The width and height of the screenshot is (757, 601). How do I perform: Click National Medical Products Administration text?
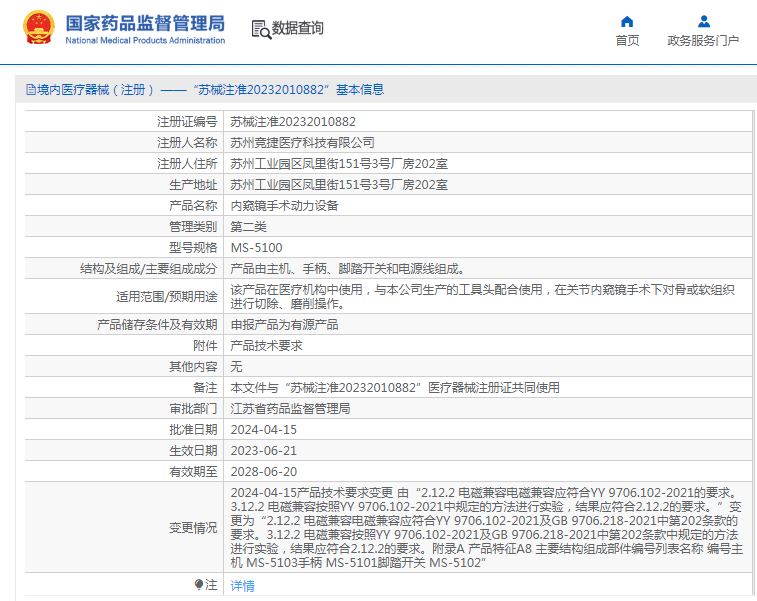click(x=145, y=41)
